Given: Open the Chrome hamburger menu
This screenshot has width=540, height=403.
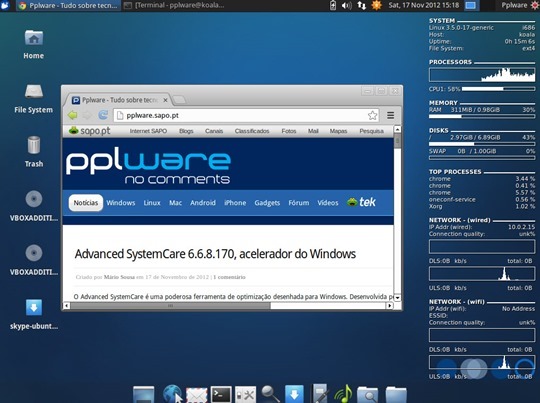Looking at the screenshot, I should click(391, 115).
